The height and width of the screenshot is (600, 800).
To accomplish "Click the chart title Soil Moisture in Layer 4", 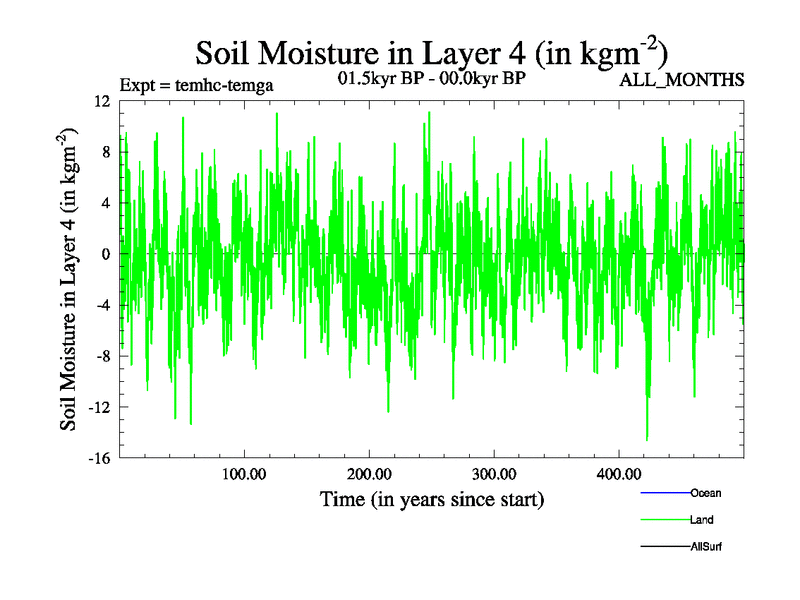I will [431, 52].
